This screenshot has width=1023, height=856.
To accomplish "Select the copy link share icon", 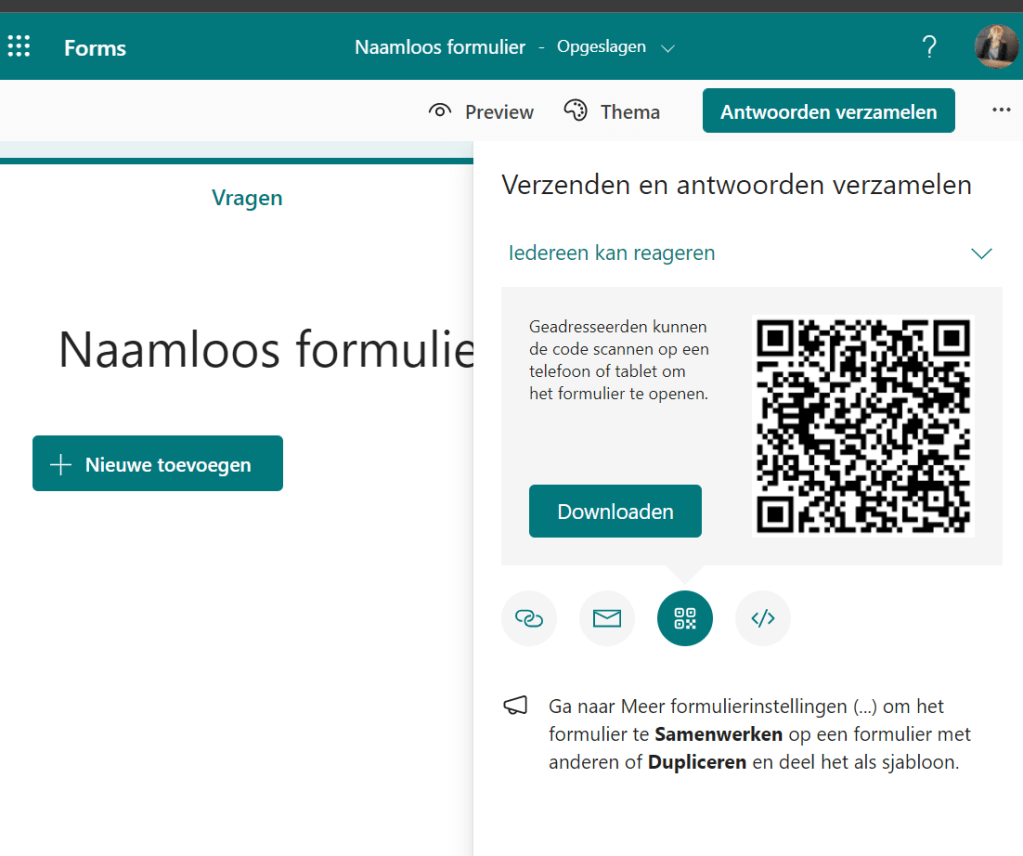I will point(528,619).
